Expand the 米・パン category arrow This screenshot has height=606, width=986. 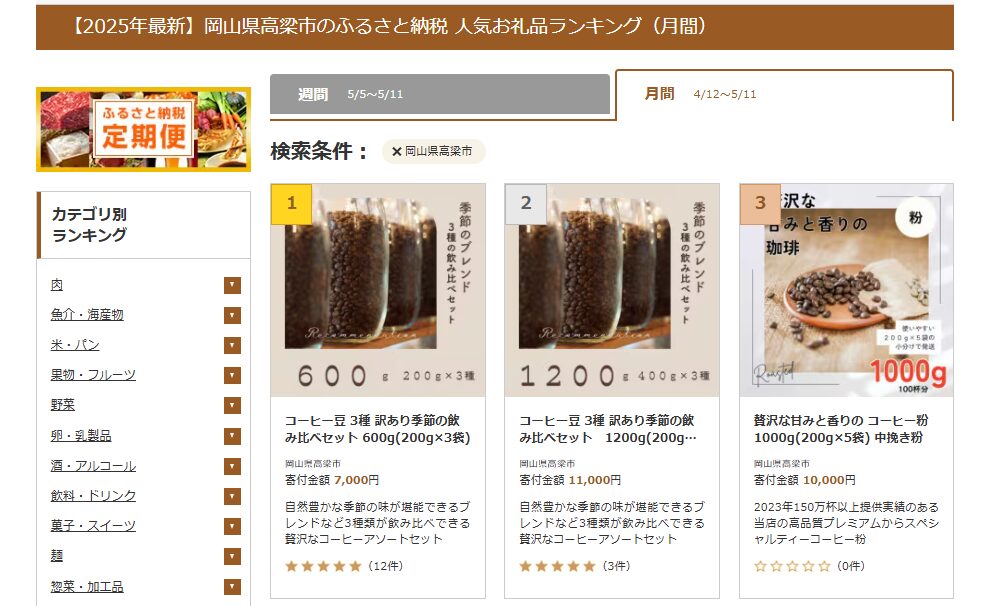[x=232, y=346]
